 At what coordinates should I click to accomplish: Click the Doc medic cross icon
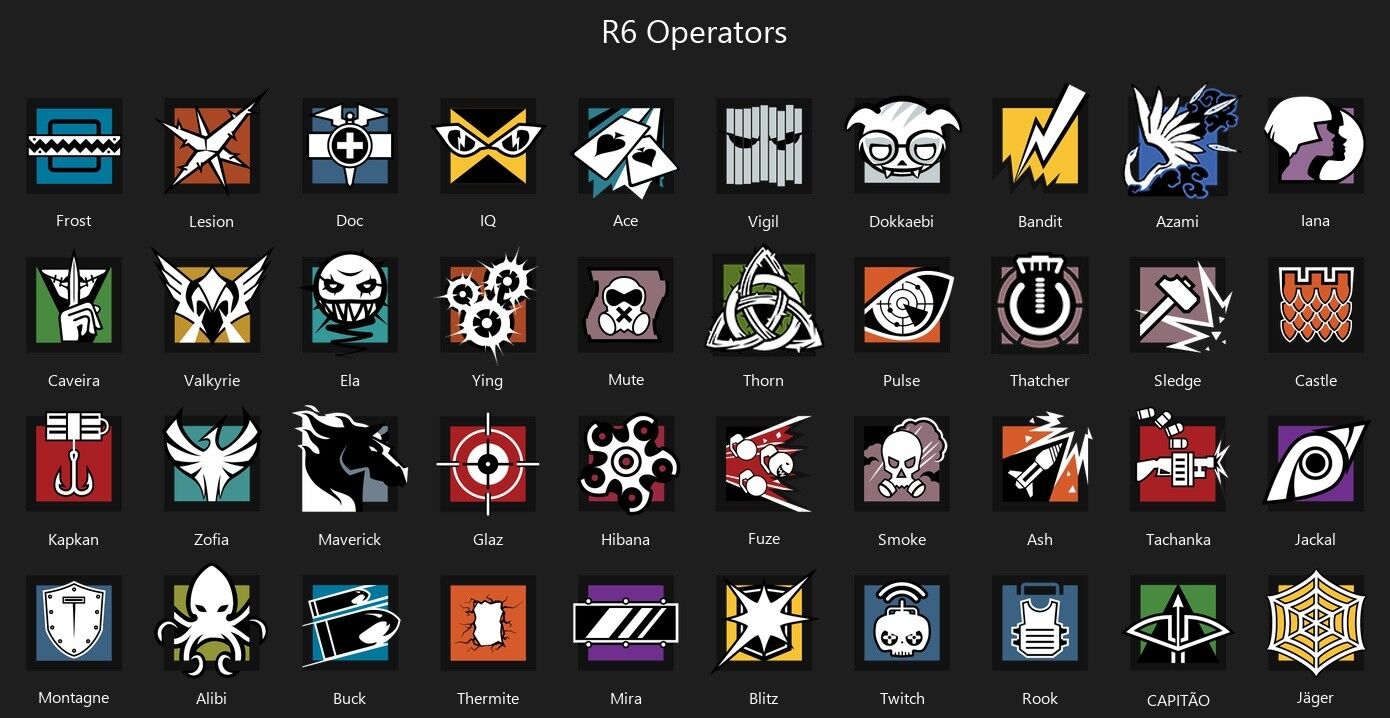(350, 146)
